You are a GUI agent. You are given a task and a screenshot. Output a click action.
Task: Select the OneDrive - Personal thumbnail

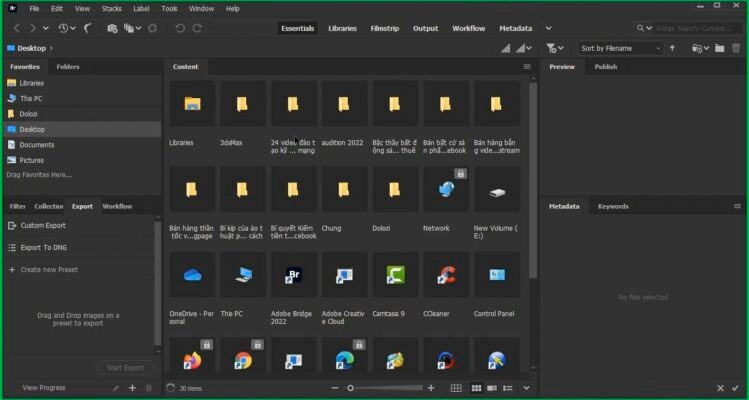[x=192, y=275]
